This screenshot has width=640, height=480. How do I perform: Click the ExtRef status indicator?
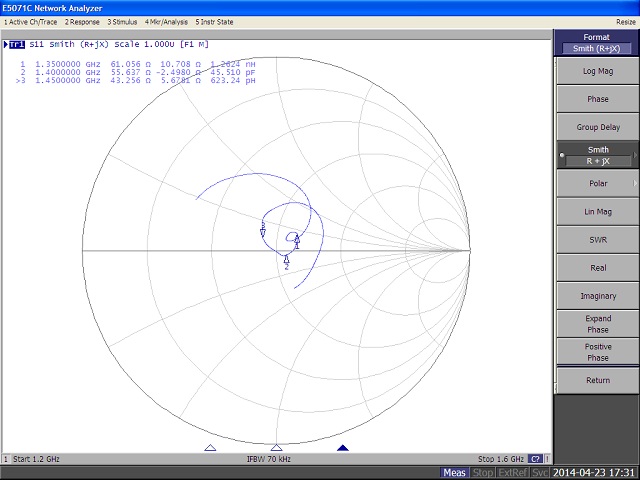(x=513, y=473)
